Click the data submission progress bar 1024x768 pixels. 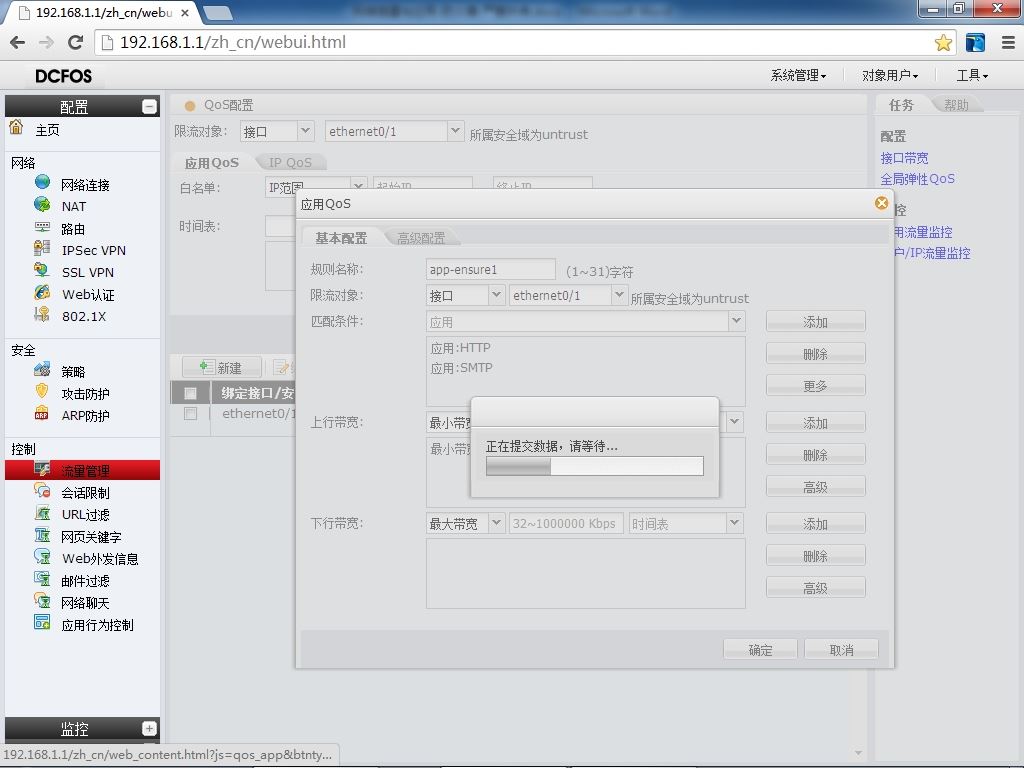pos(595,466)
